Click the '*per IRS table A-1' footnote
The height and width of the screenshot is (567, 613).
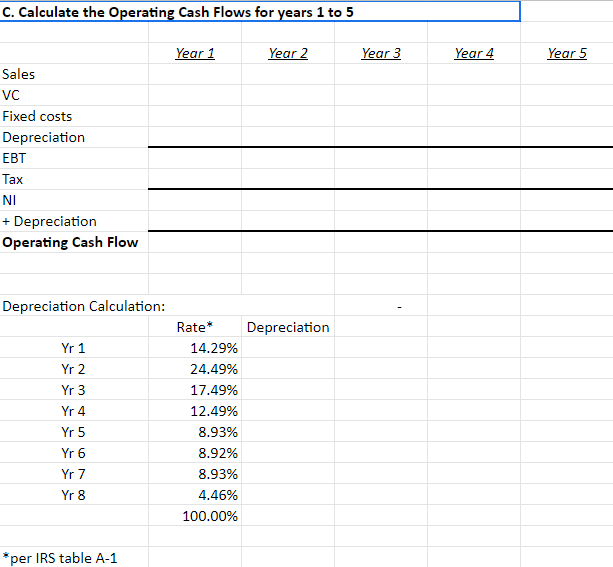click(x=60, y=558)
